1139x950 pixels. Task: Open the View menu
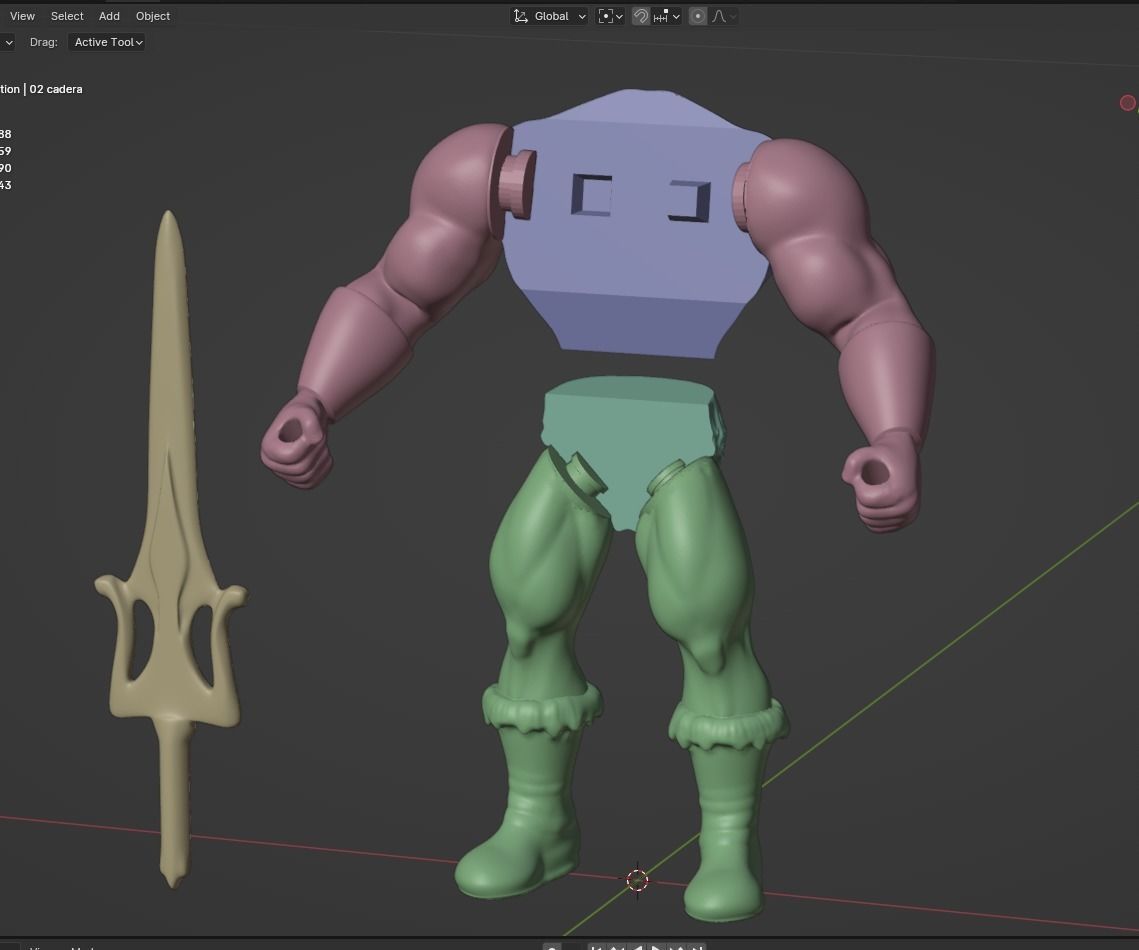[x=23, y=16]
